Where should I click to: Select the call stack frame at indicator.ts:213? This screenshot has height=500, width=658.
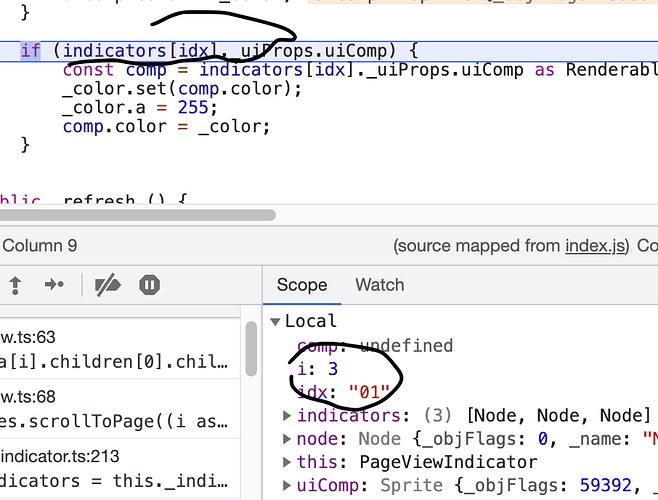pyautogui.click(x=120, y=469)
